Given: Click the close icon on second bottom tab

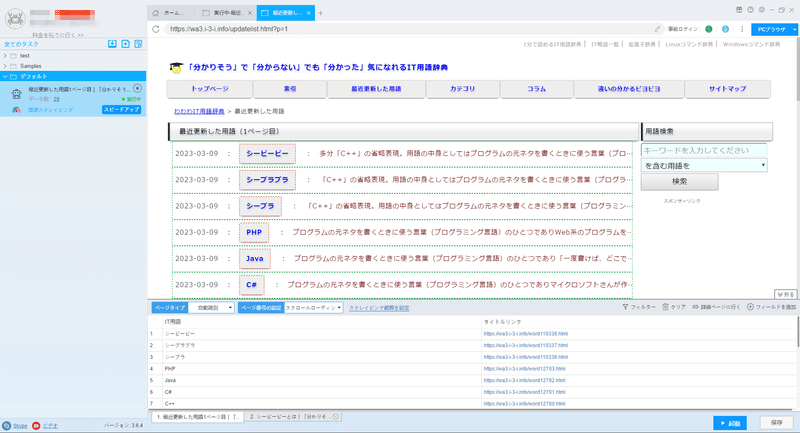Looking at the screenshot, I should [x=336, y=417].
